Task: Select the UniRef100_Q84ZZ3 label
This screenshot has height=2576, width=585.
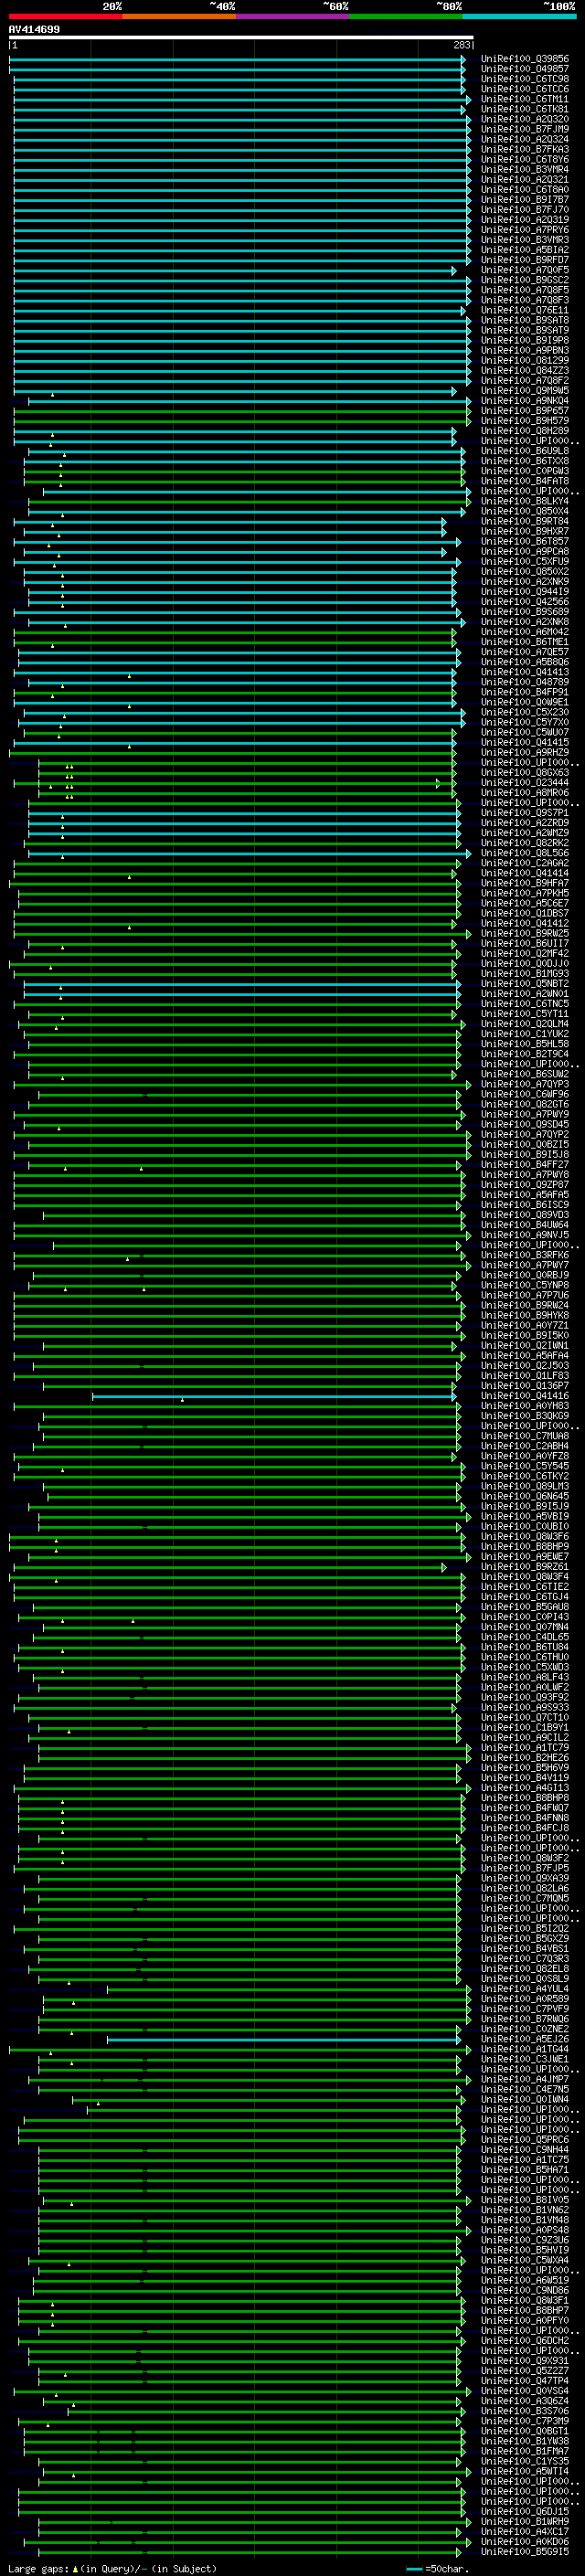Action: (x=525, y=370)
